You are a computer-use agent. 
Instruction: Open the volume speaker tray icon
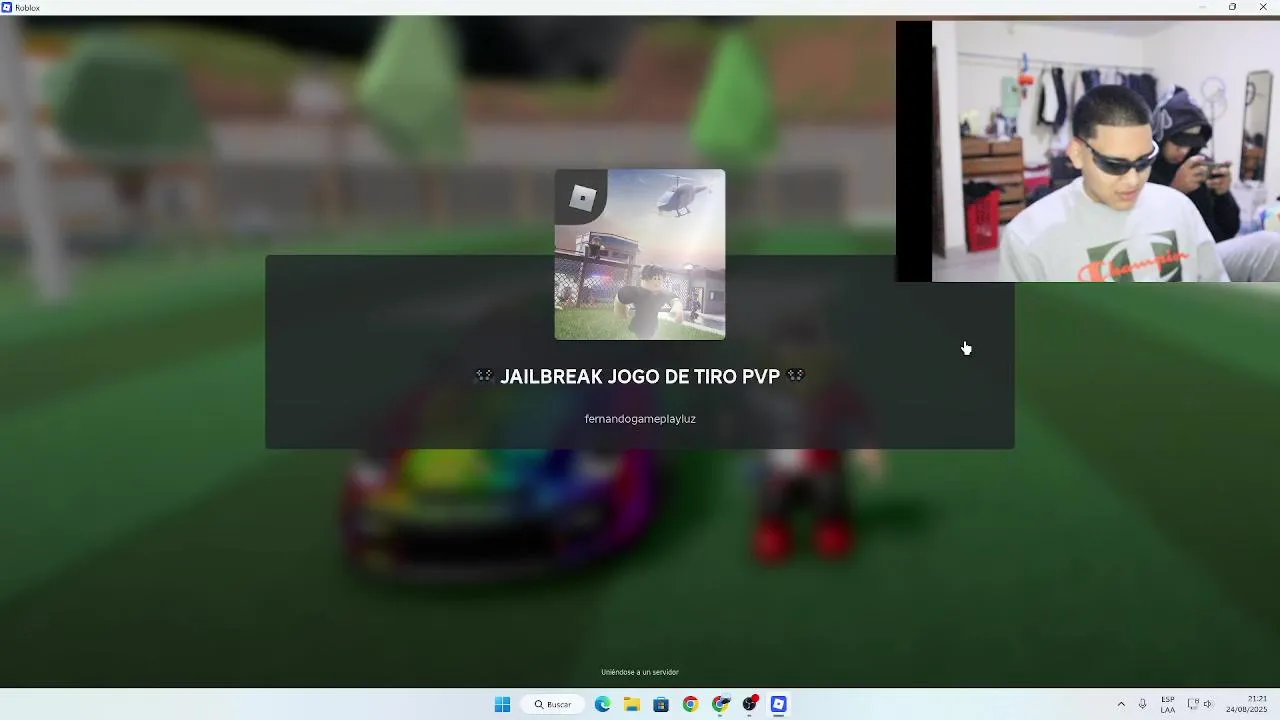[x=1208, y=704]
